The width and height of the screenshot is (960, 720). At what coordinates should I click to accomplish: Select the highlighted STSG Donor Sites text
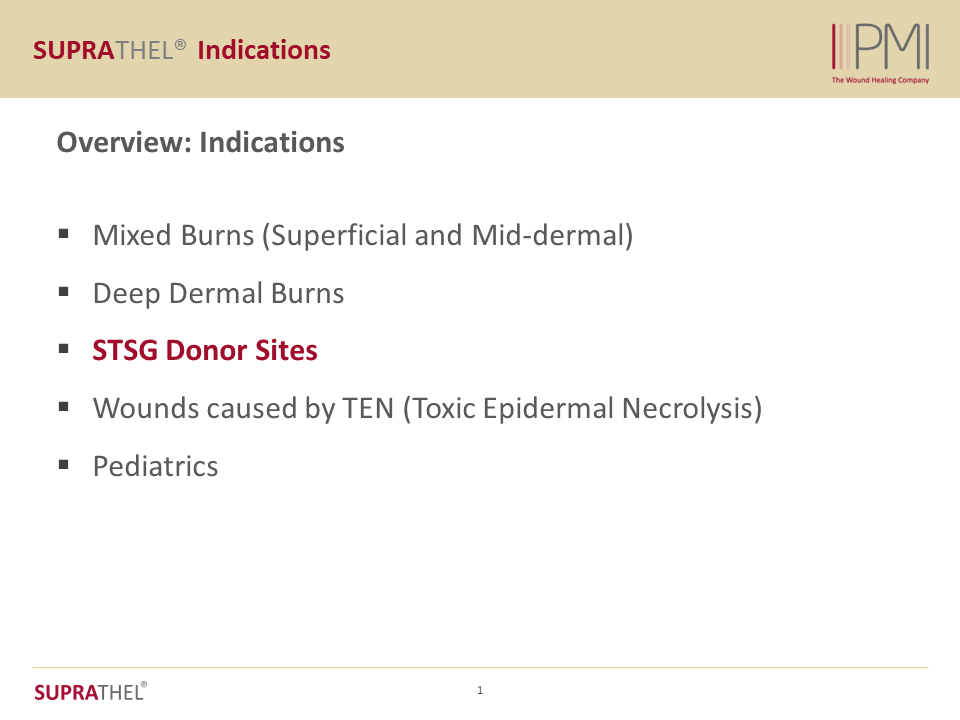pos(205,351)
